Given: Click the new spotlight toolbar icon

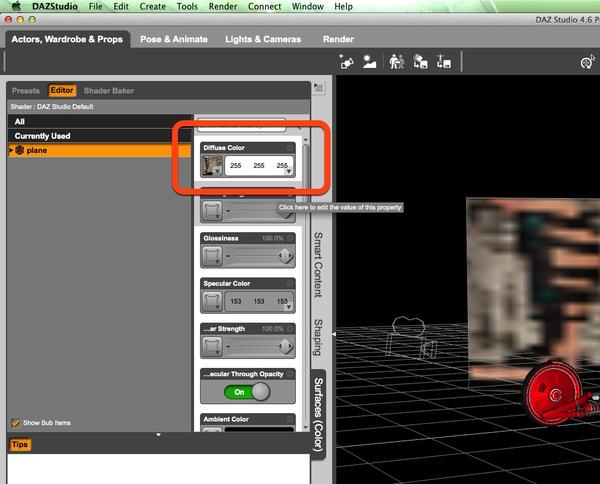Looking at the screenshot, I should [346, 62].
